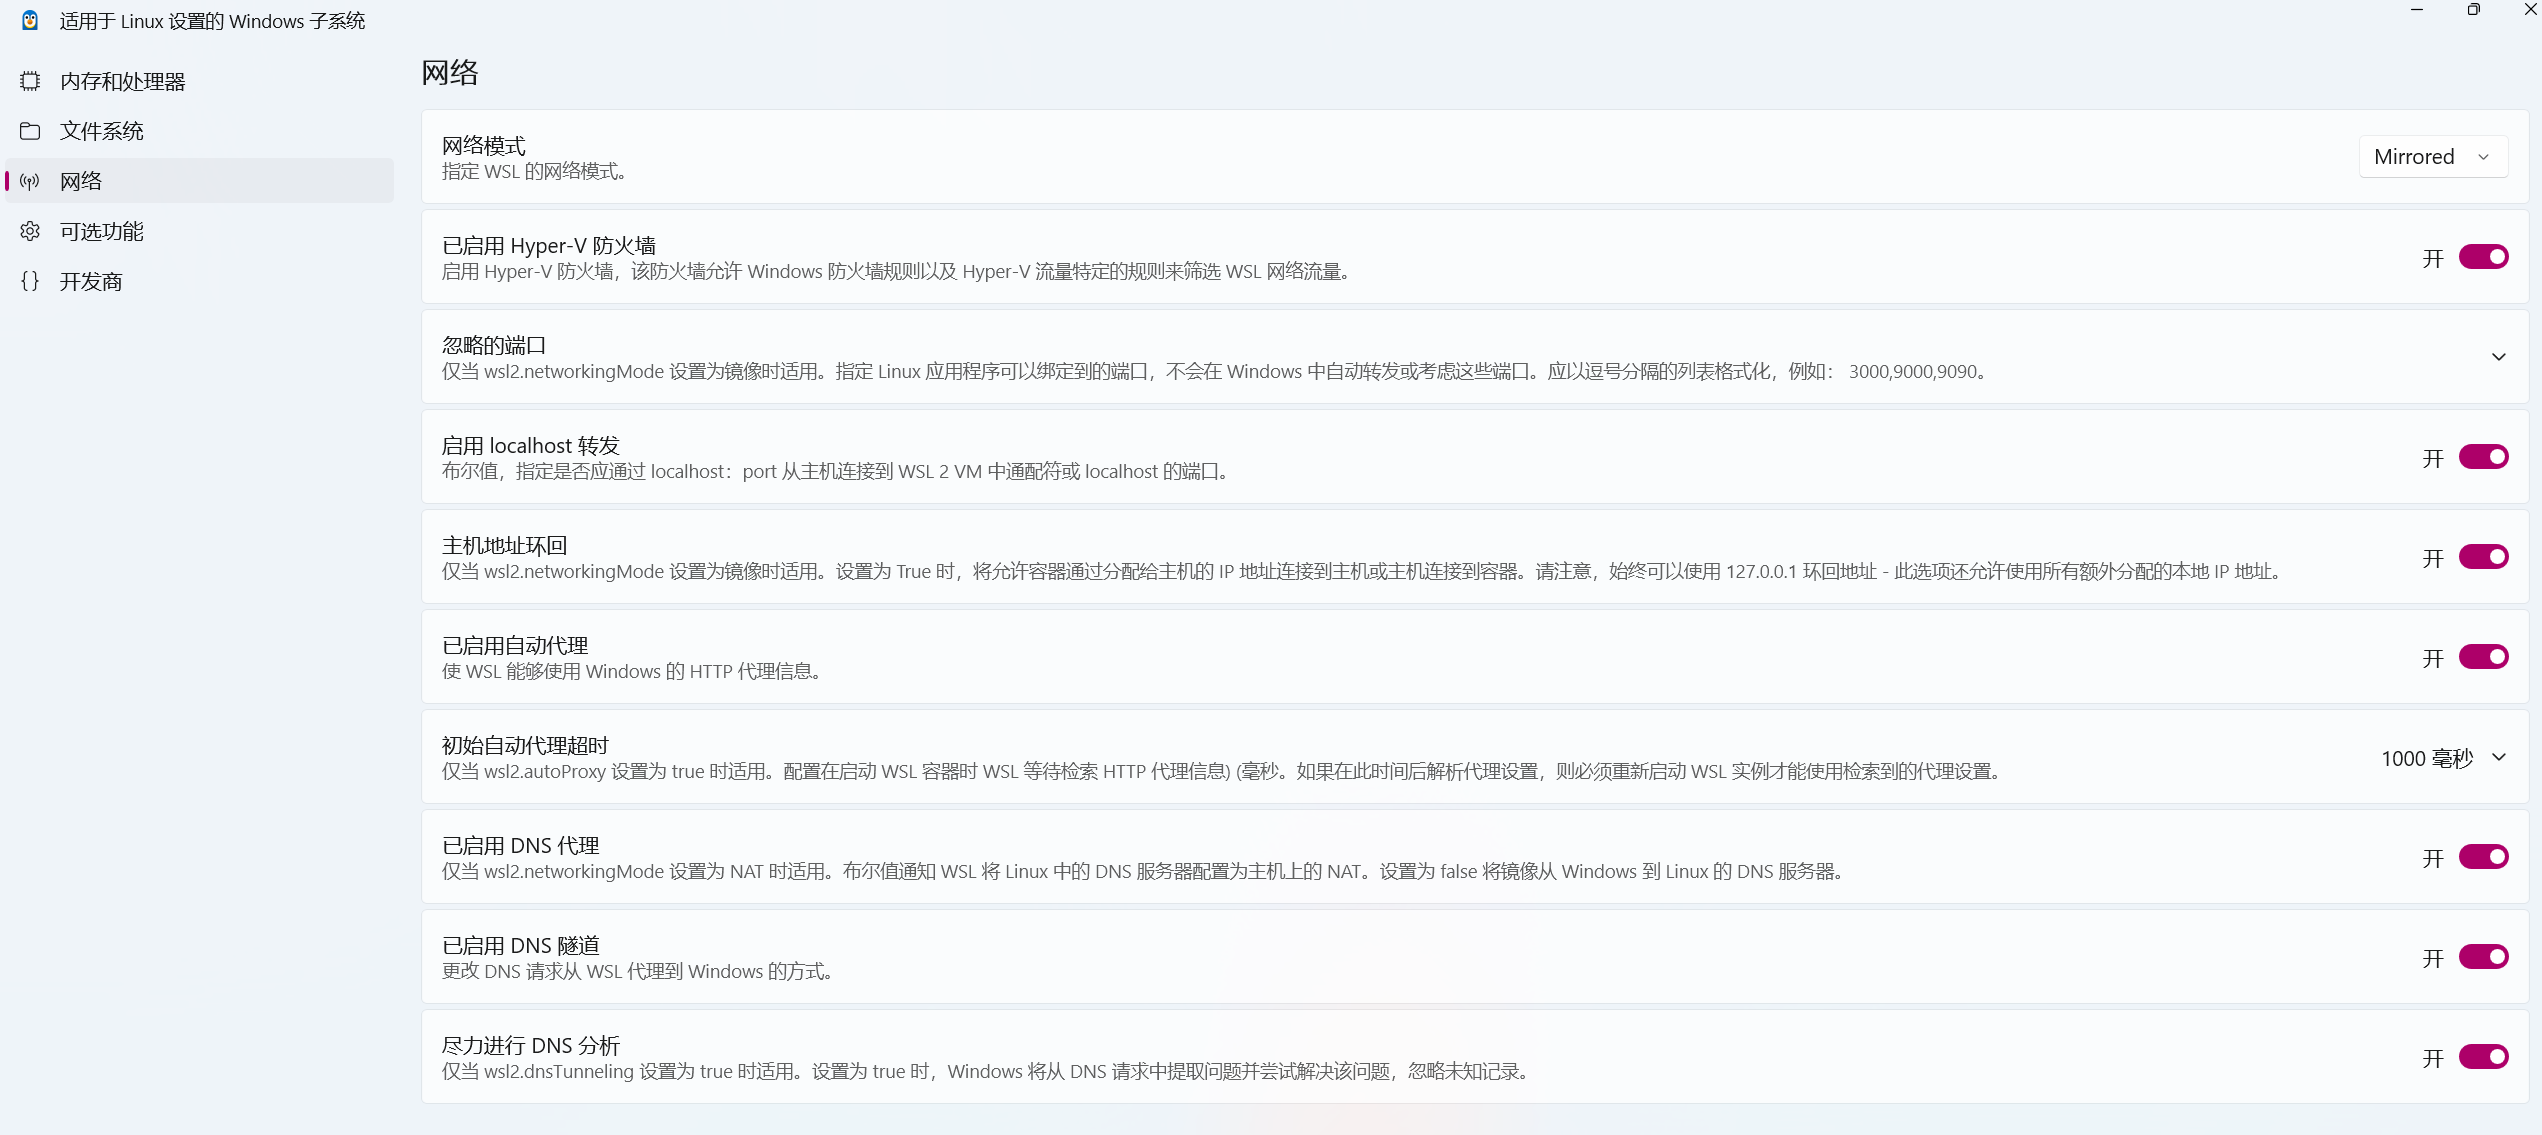Disable the DNS tunneling toggle

[x=2483, y=957]
